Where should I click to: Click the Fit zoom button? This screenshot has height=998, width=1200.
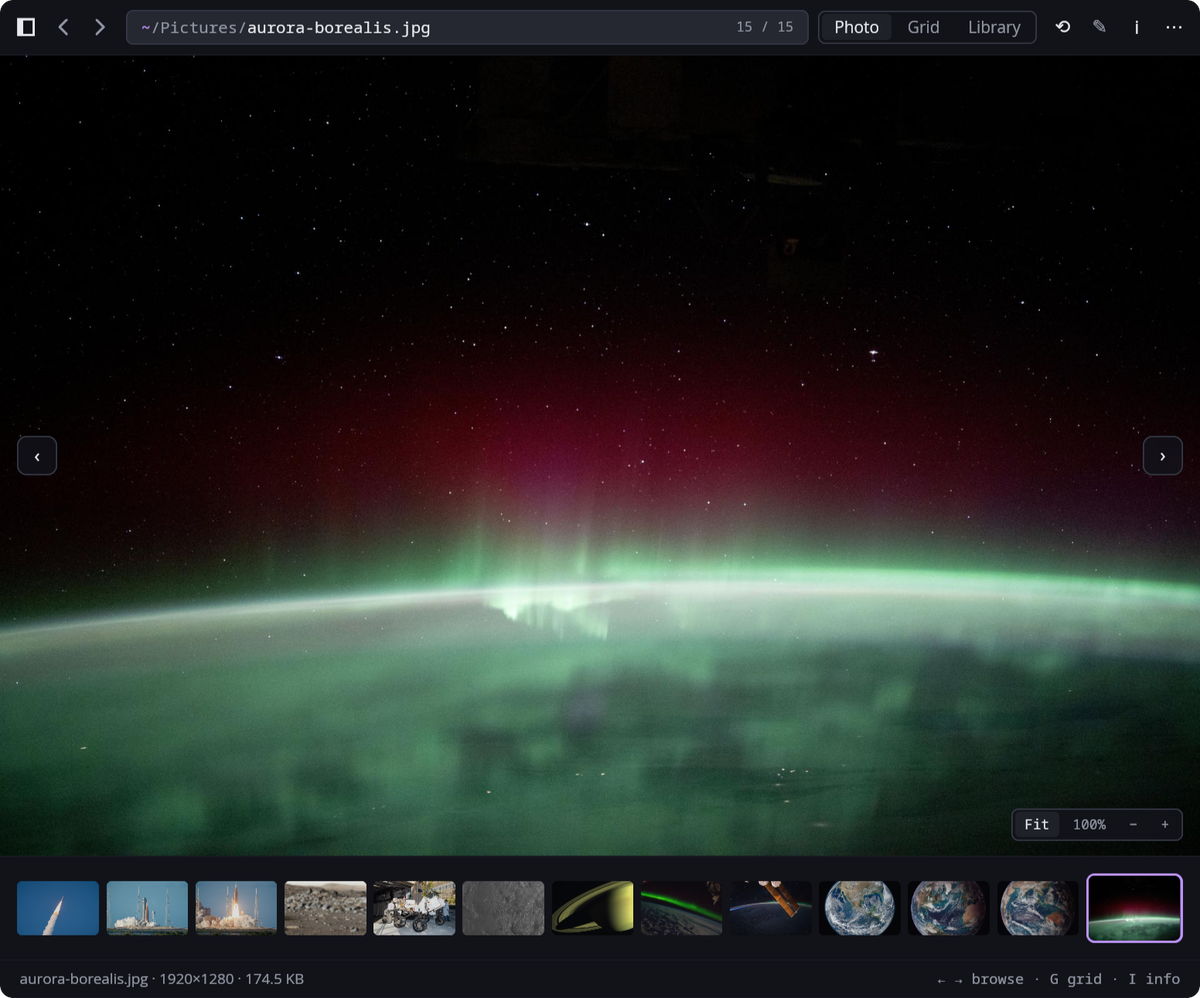[x=1037, y=824]
